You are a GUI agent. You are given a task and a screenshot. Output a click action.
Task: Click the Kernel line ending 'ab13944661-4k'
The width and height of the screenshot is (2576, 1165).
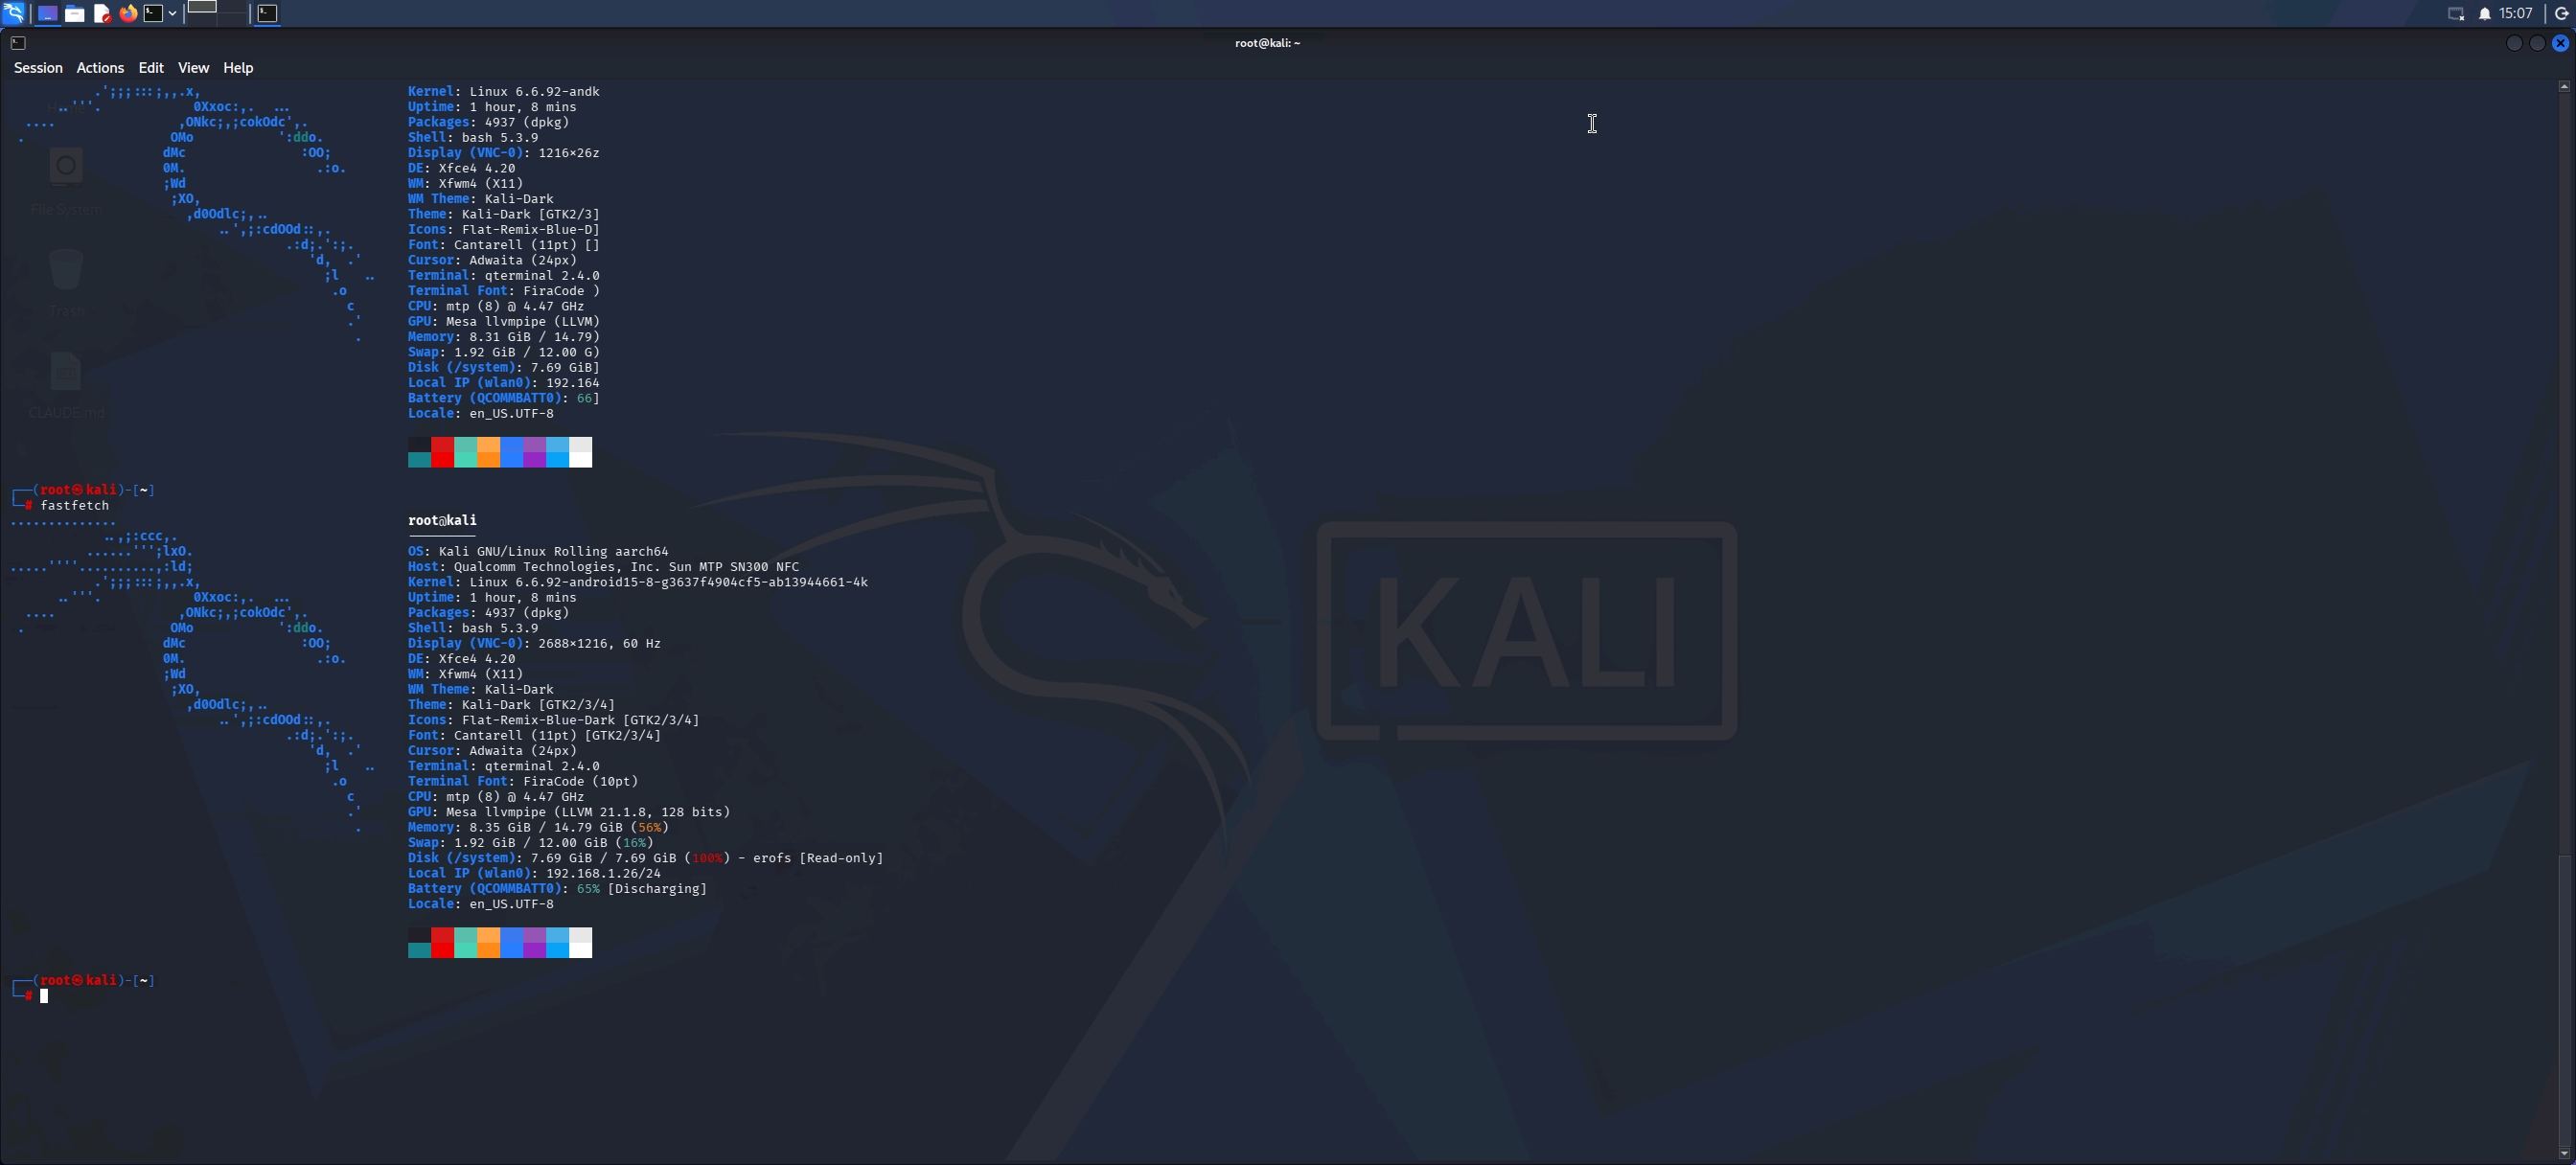tap(638, 582)
